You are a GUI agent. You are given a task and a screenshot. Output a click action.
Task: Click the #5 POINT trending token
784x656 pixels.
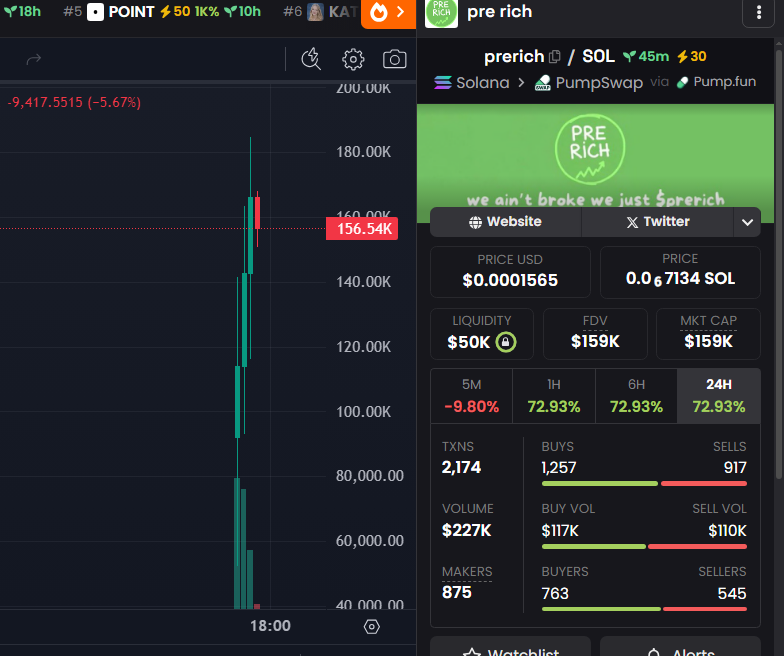click(x=162, y=12)
